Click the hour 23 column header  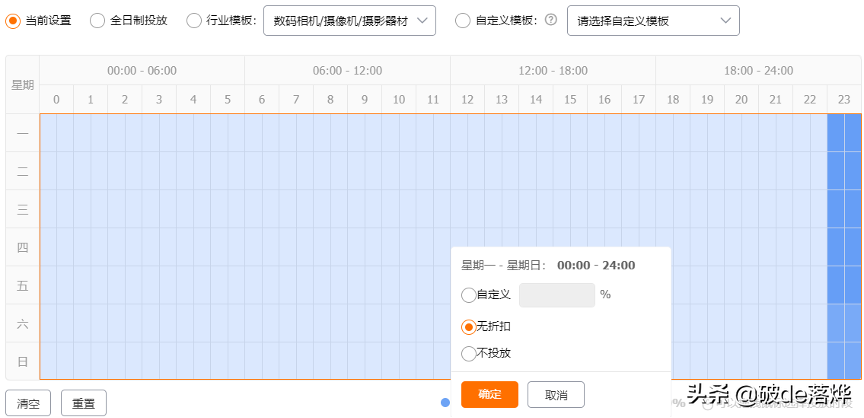coord(844,99)
